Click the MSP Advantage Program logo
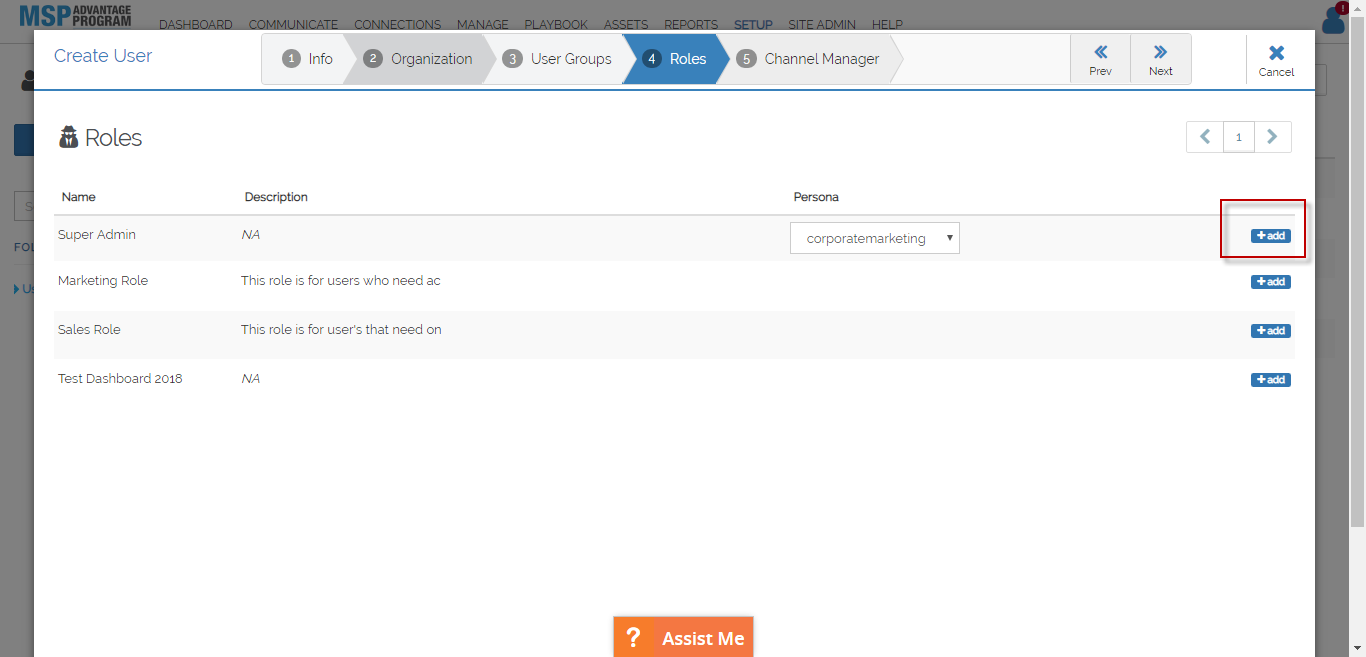The width and height of the screenshot is (1366, 657). (75, 17)
